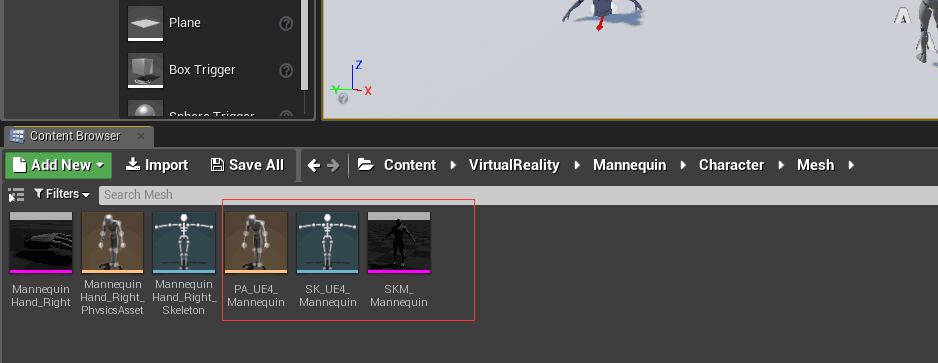Select the PA_UE4_Mannequin physics asset thumbnail
938x363 pixels.
tap(256, 243)
